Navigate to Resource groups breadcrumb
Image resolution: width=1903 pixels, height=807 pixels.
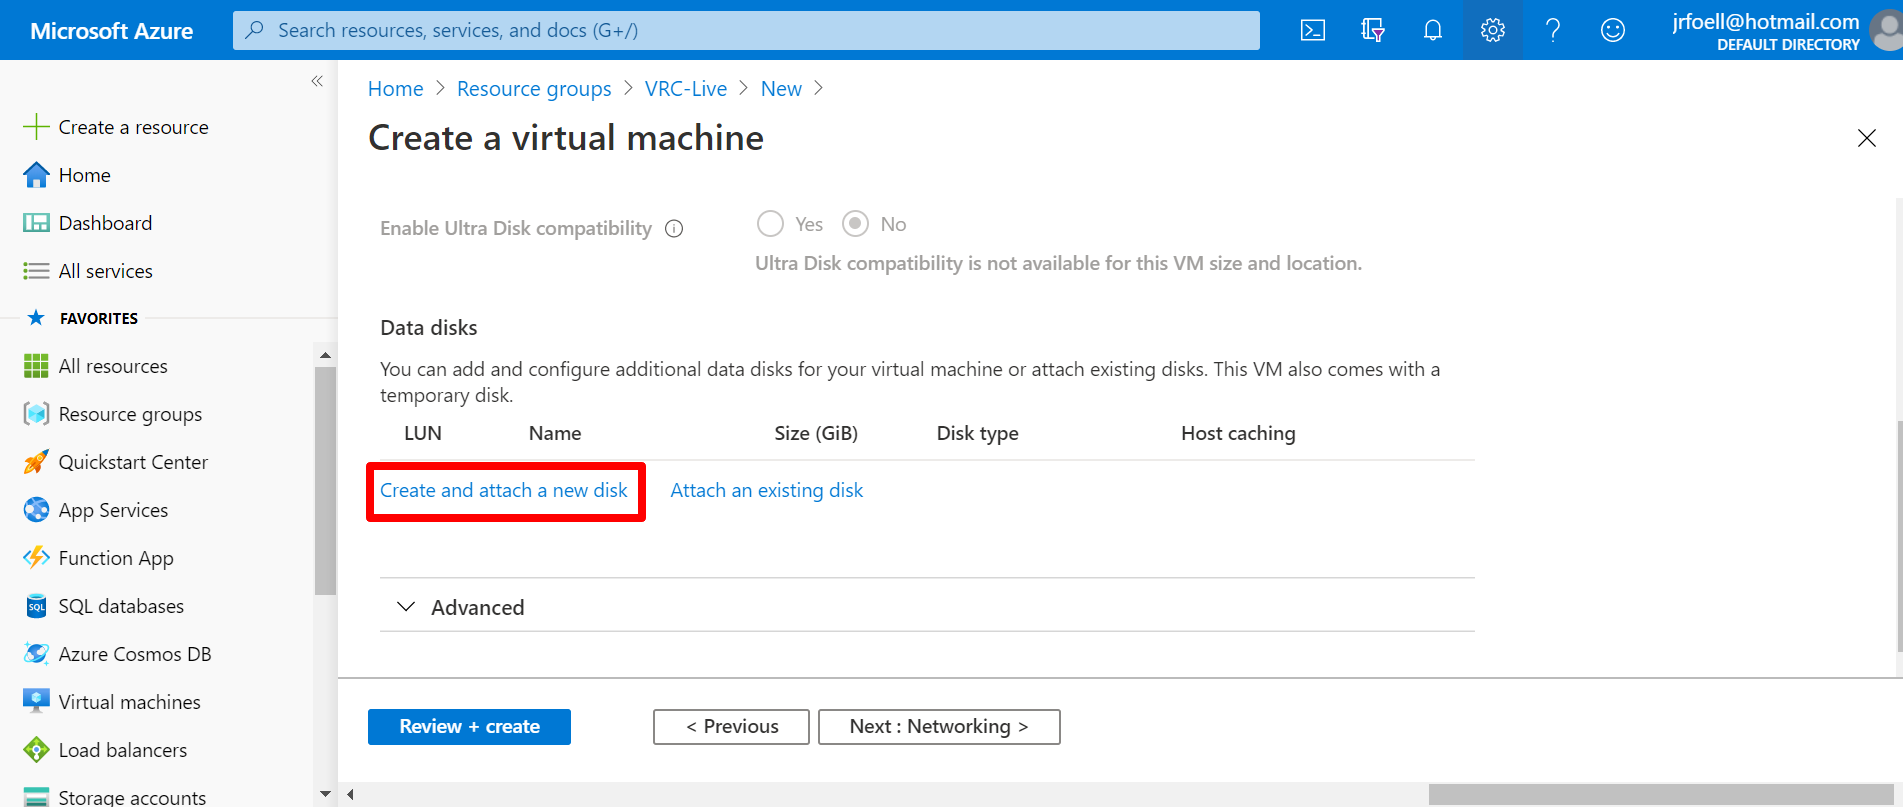pyautogui.click(x=534, y=89)
